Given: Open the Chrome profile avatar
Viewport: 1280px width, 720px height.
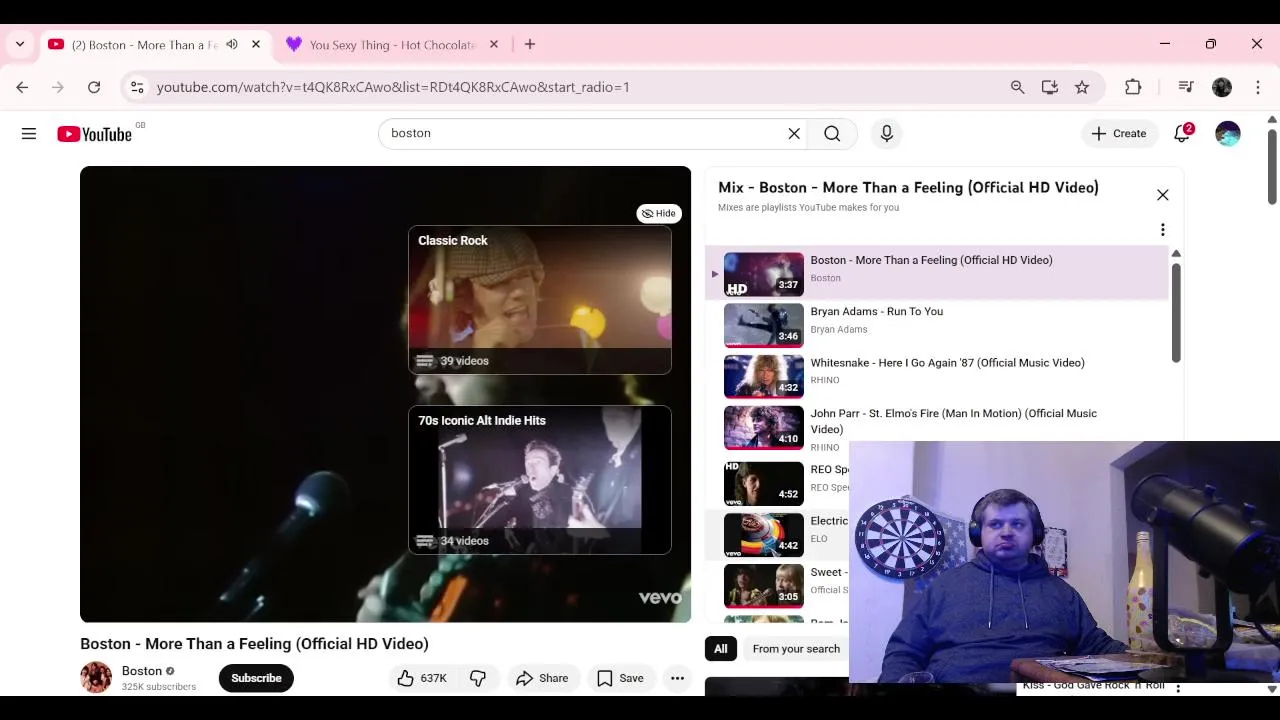Looking at the screenshot, I should 1222,87.
